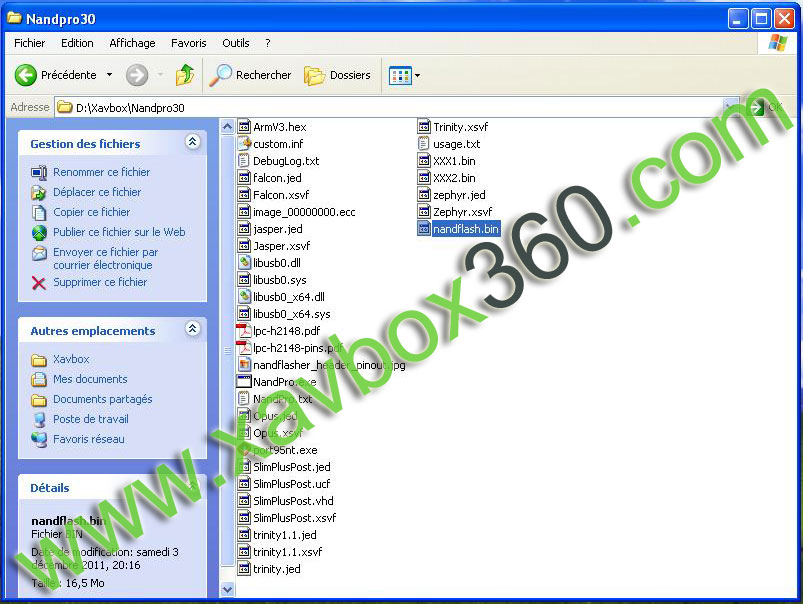
Task: Select the libusb0_x64.dll file icon
Action: pyautogui.click(x=244, y=297)
